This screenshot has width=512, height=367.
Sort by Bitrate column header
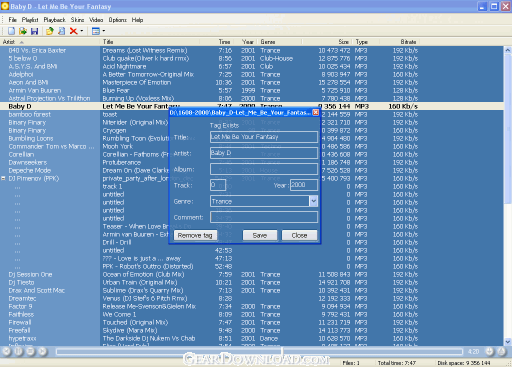tap(400, 42)
